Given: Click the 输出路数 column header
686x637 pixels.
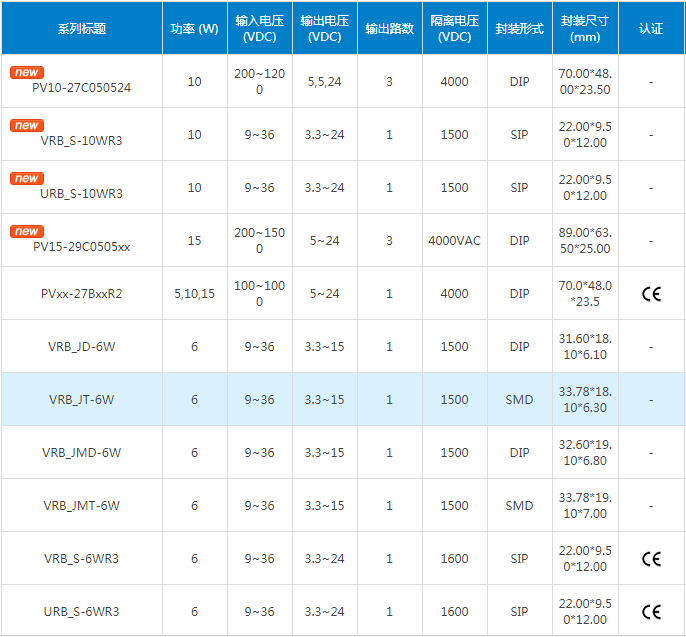Looking at the screenshot, I should [x=389, y=29].
